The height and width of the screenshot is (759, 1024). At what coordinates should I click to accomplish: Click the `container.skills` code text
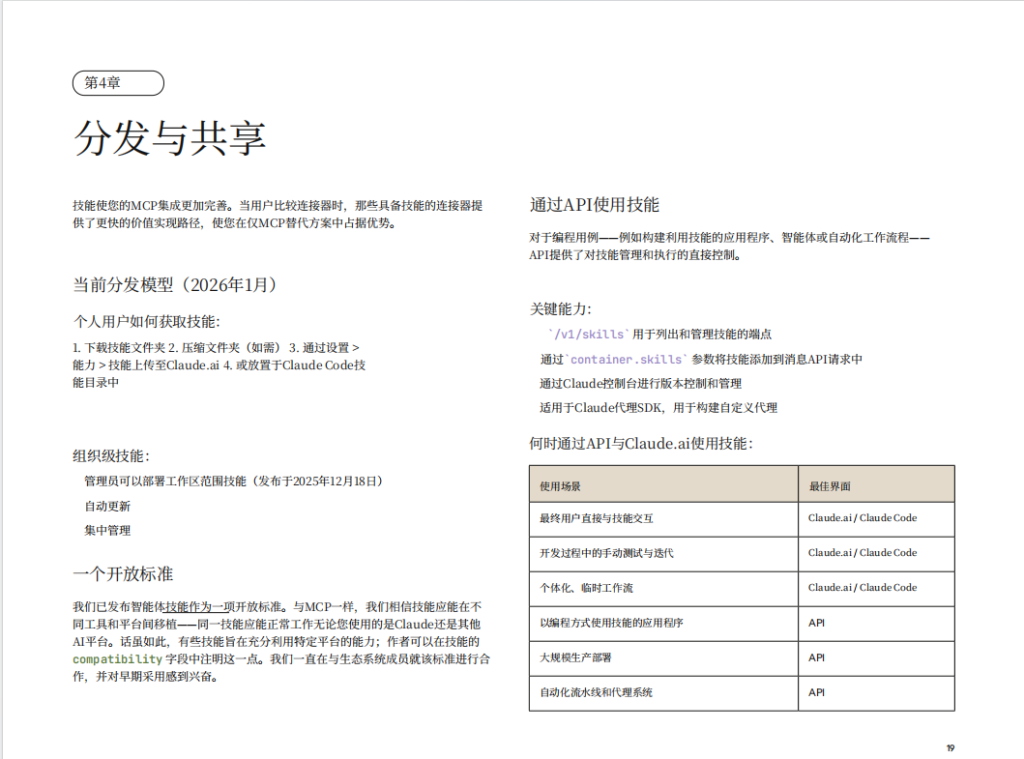pos(627,359)
